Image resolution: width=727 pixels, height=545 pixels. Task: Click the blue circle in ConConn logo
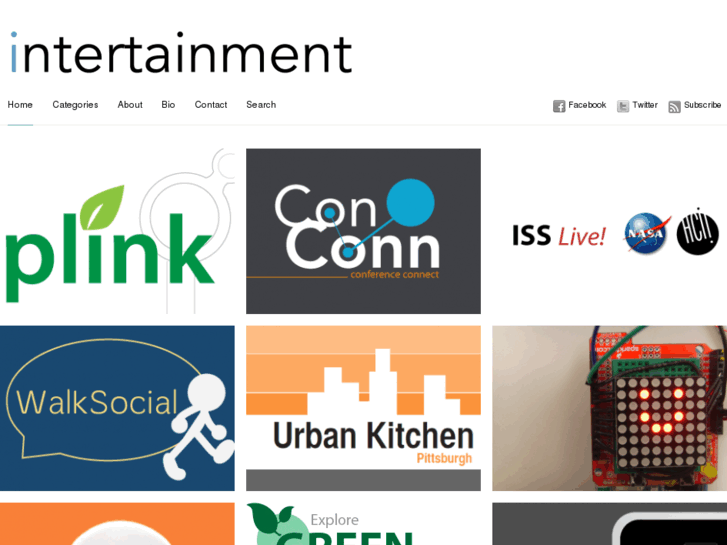pyautogui.click(x=410, y=203)
